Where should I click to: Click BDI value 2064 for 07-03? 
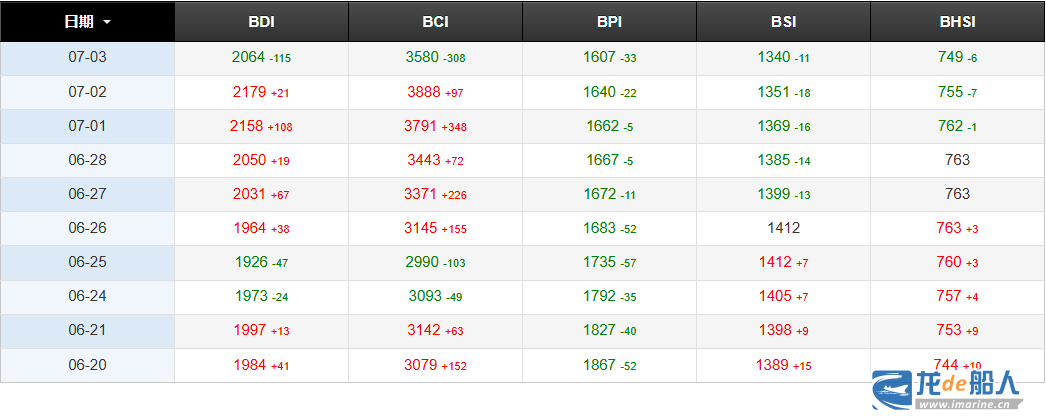[x=248, y=58]
